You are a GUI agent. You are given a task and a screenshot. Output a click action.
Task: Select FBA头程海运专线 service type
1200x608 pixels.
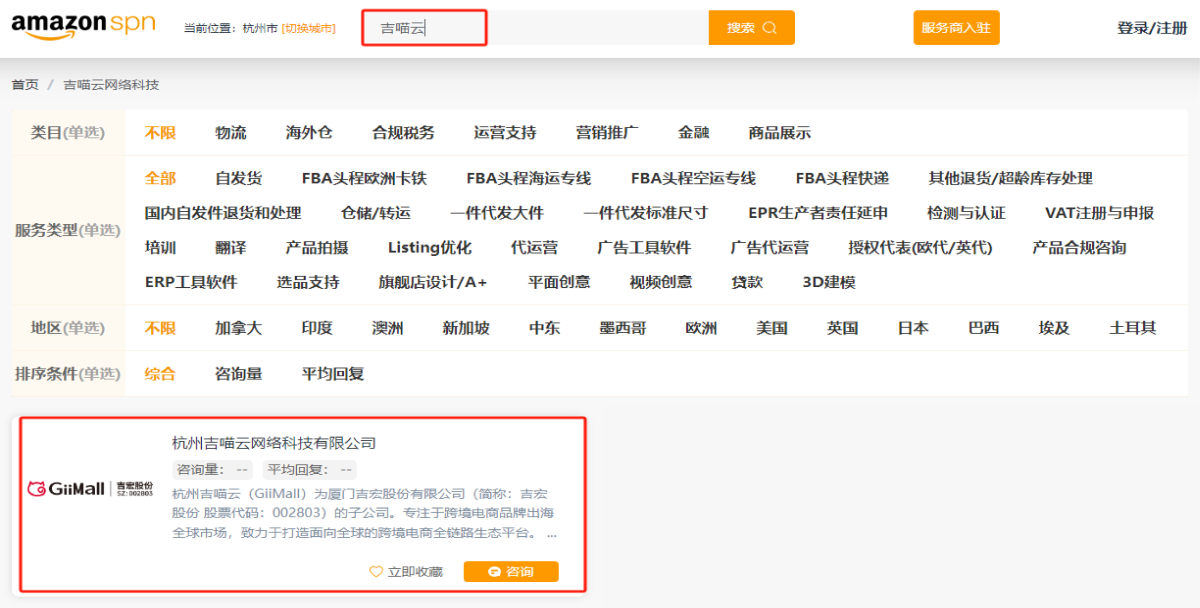point(528,179)
